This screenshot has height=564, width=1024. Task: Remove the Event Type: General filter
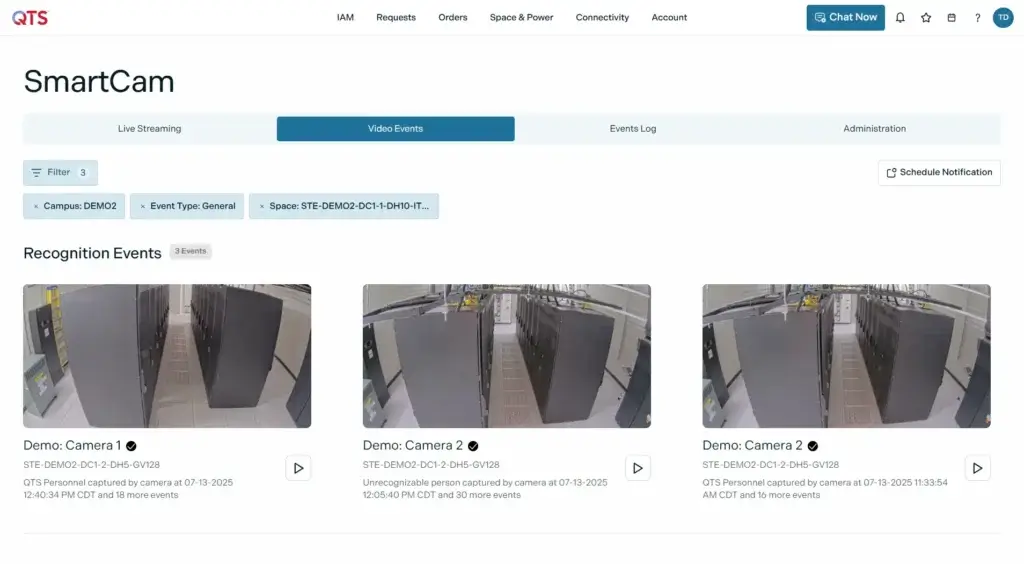pyautogui.click(x=142, y=206)
